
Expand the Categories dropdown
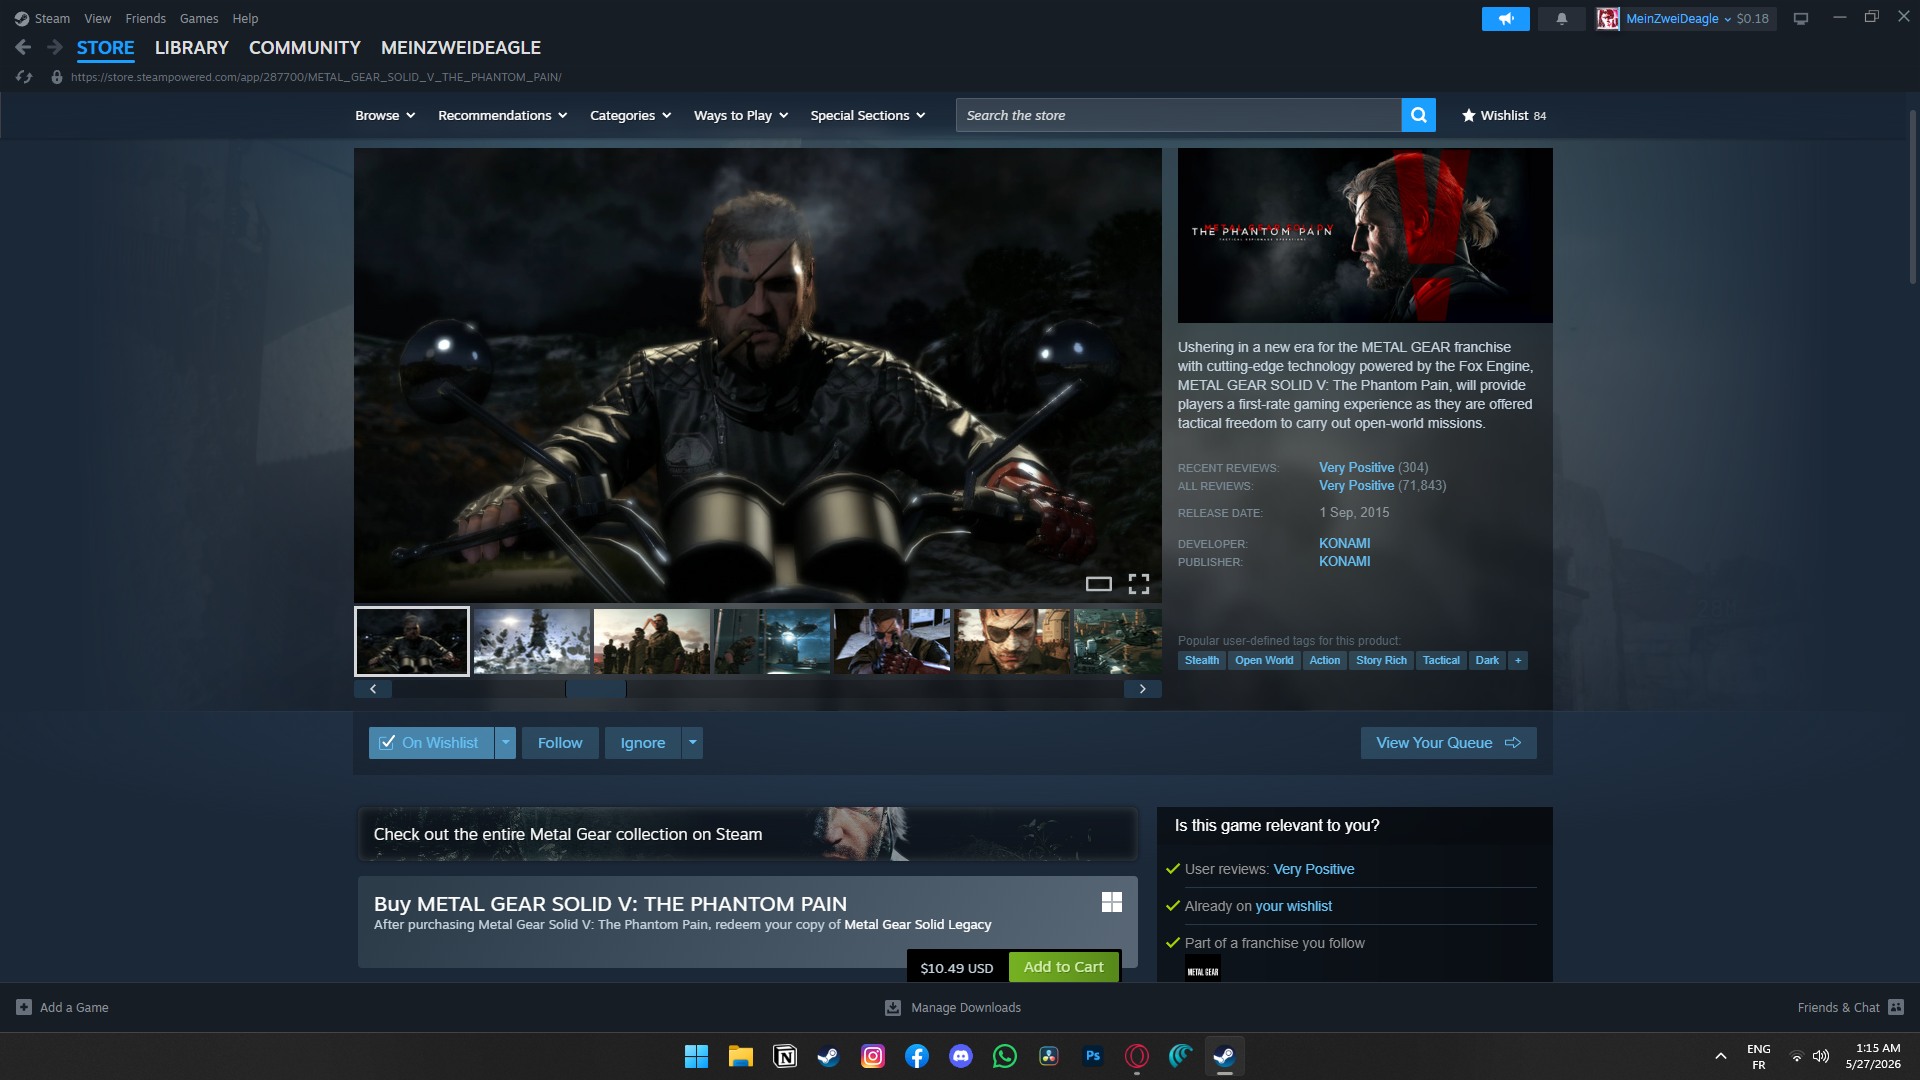(630, 115)
